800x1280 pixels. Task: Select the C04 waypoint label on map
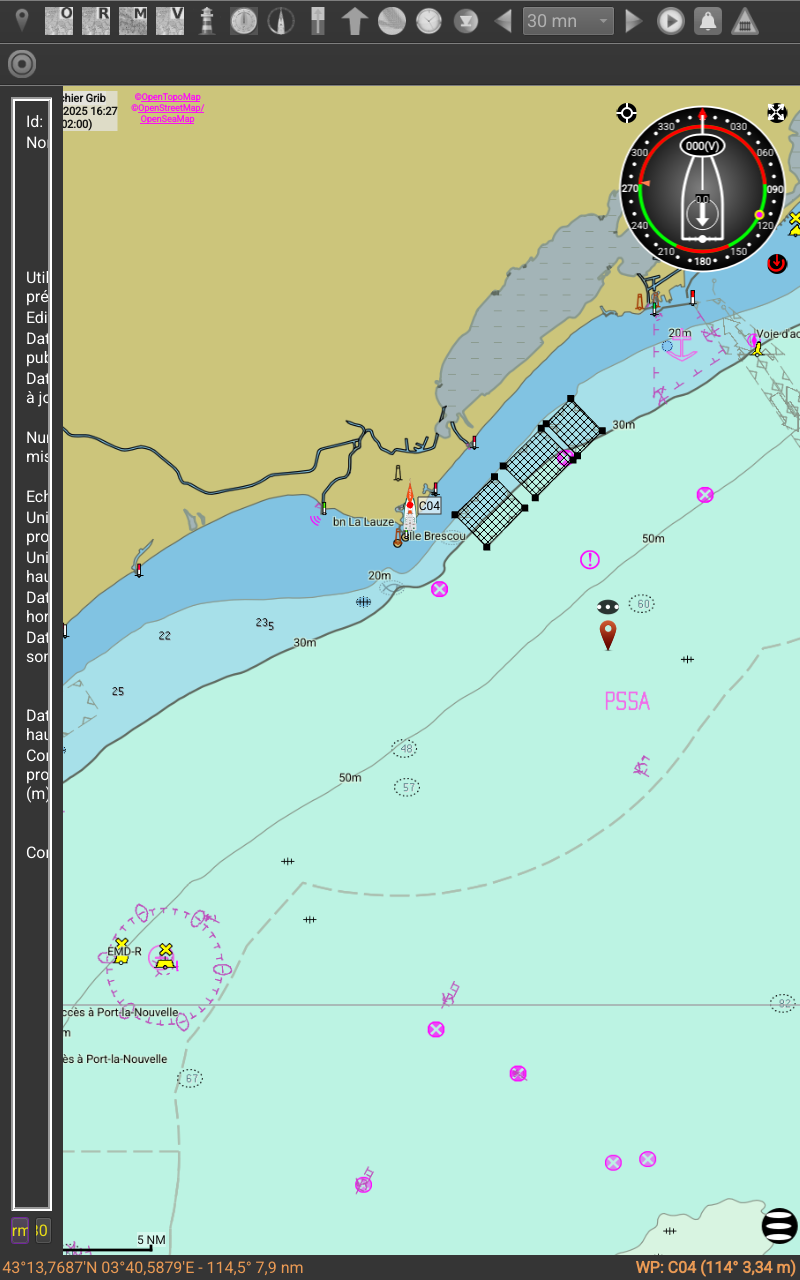click(x=429, y=506)
